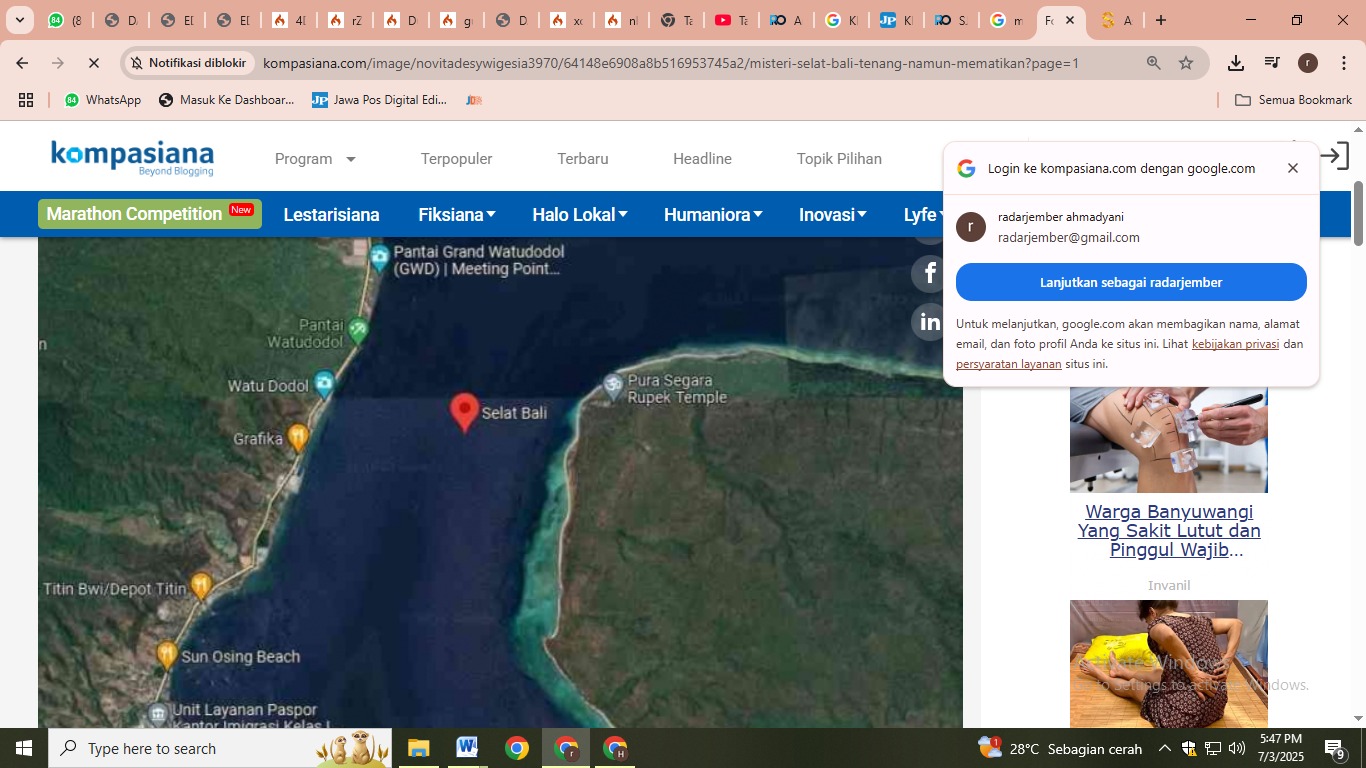
Task: Open the Windows Start menu
Action: coord(23,748)
